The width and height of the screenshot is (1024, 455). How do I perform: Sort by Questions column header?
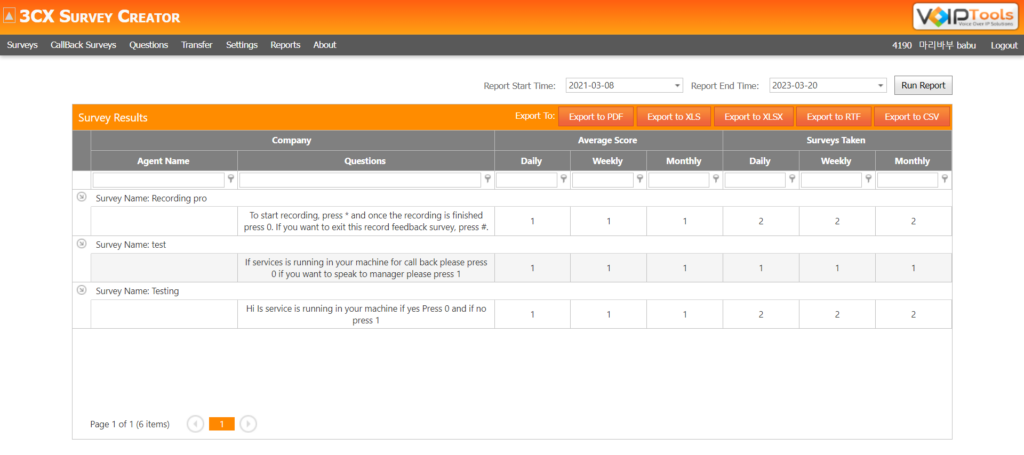point(366,161)
